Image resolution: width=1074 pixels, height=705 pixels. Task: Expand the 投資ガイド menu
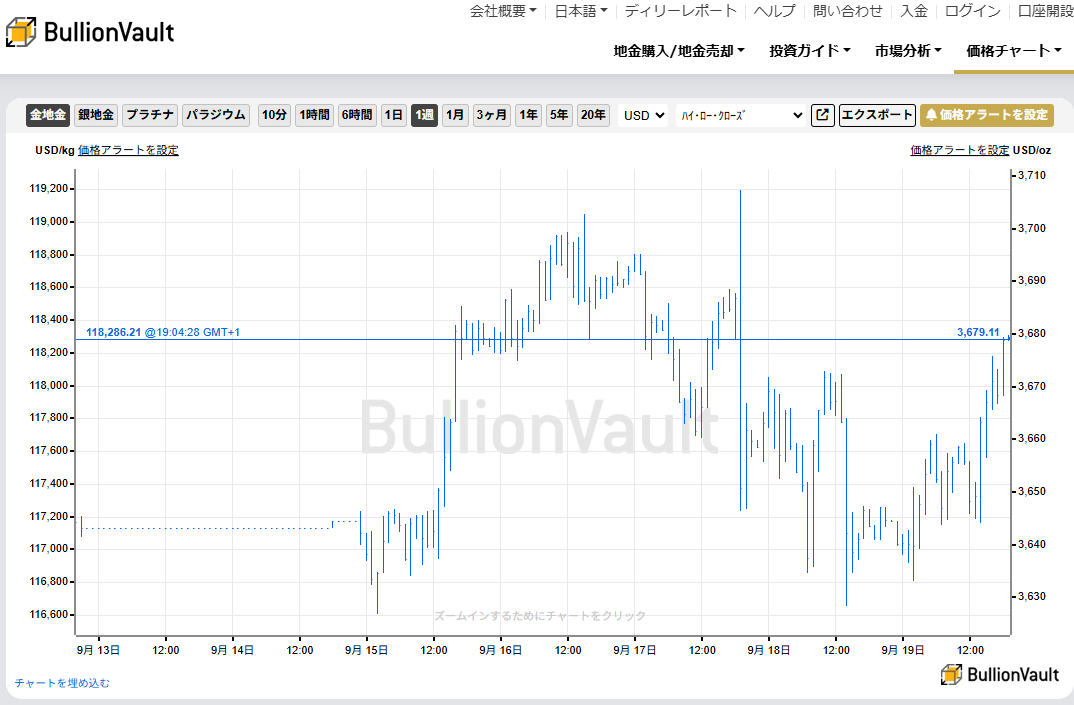point(810,51)
